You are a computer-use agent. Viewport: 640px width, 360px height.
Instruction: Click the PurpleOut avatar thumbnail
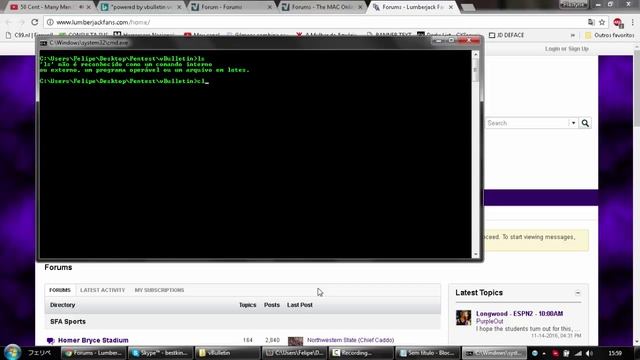click(463, 318)
